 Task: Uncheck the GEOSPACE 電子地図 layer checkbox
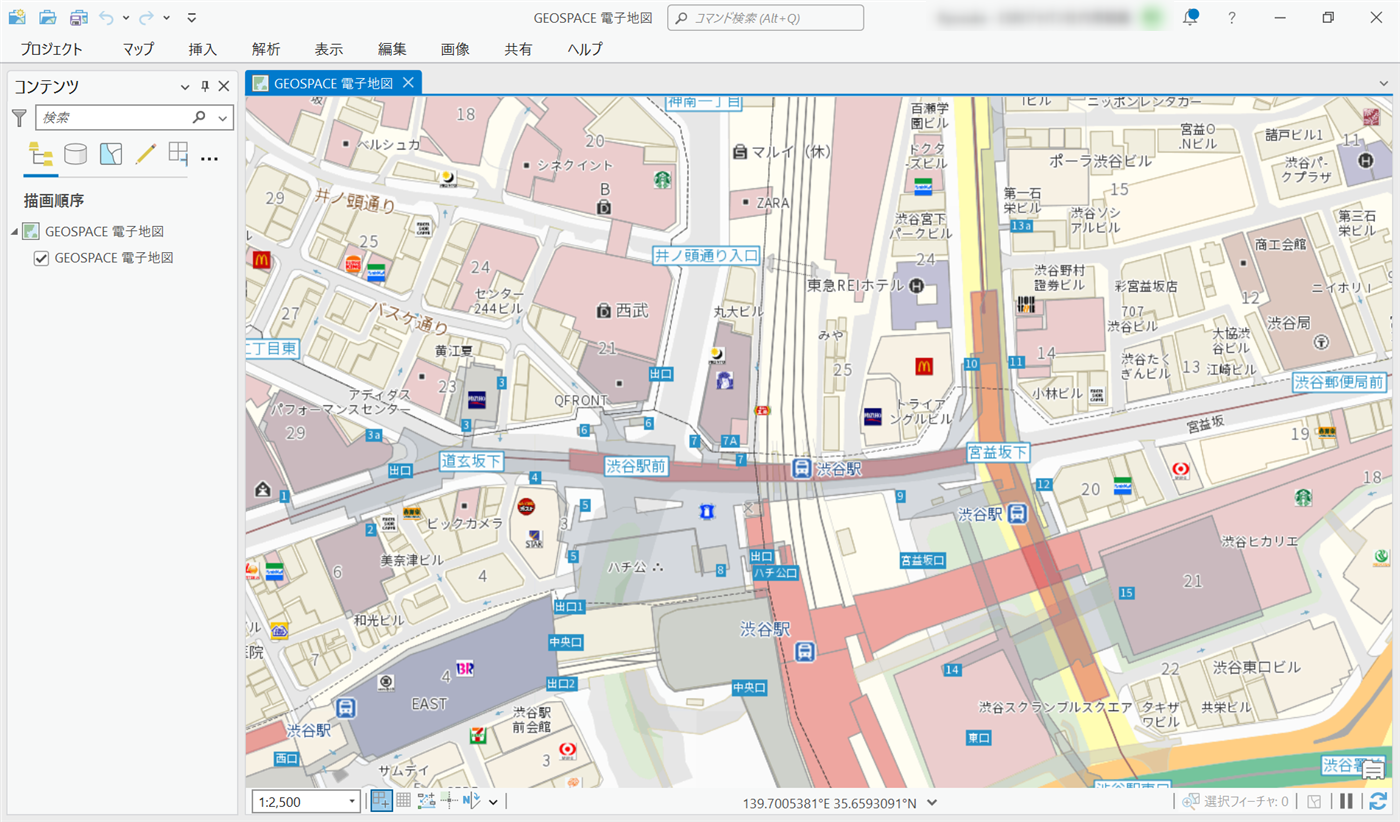pos(41,258)
